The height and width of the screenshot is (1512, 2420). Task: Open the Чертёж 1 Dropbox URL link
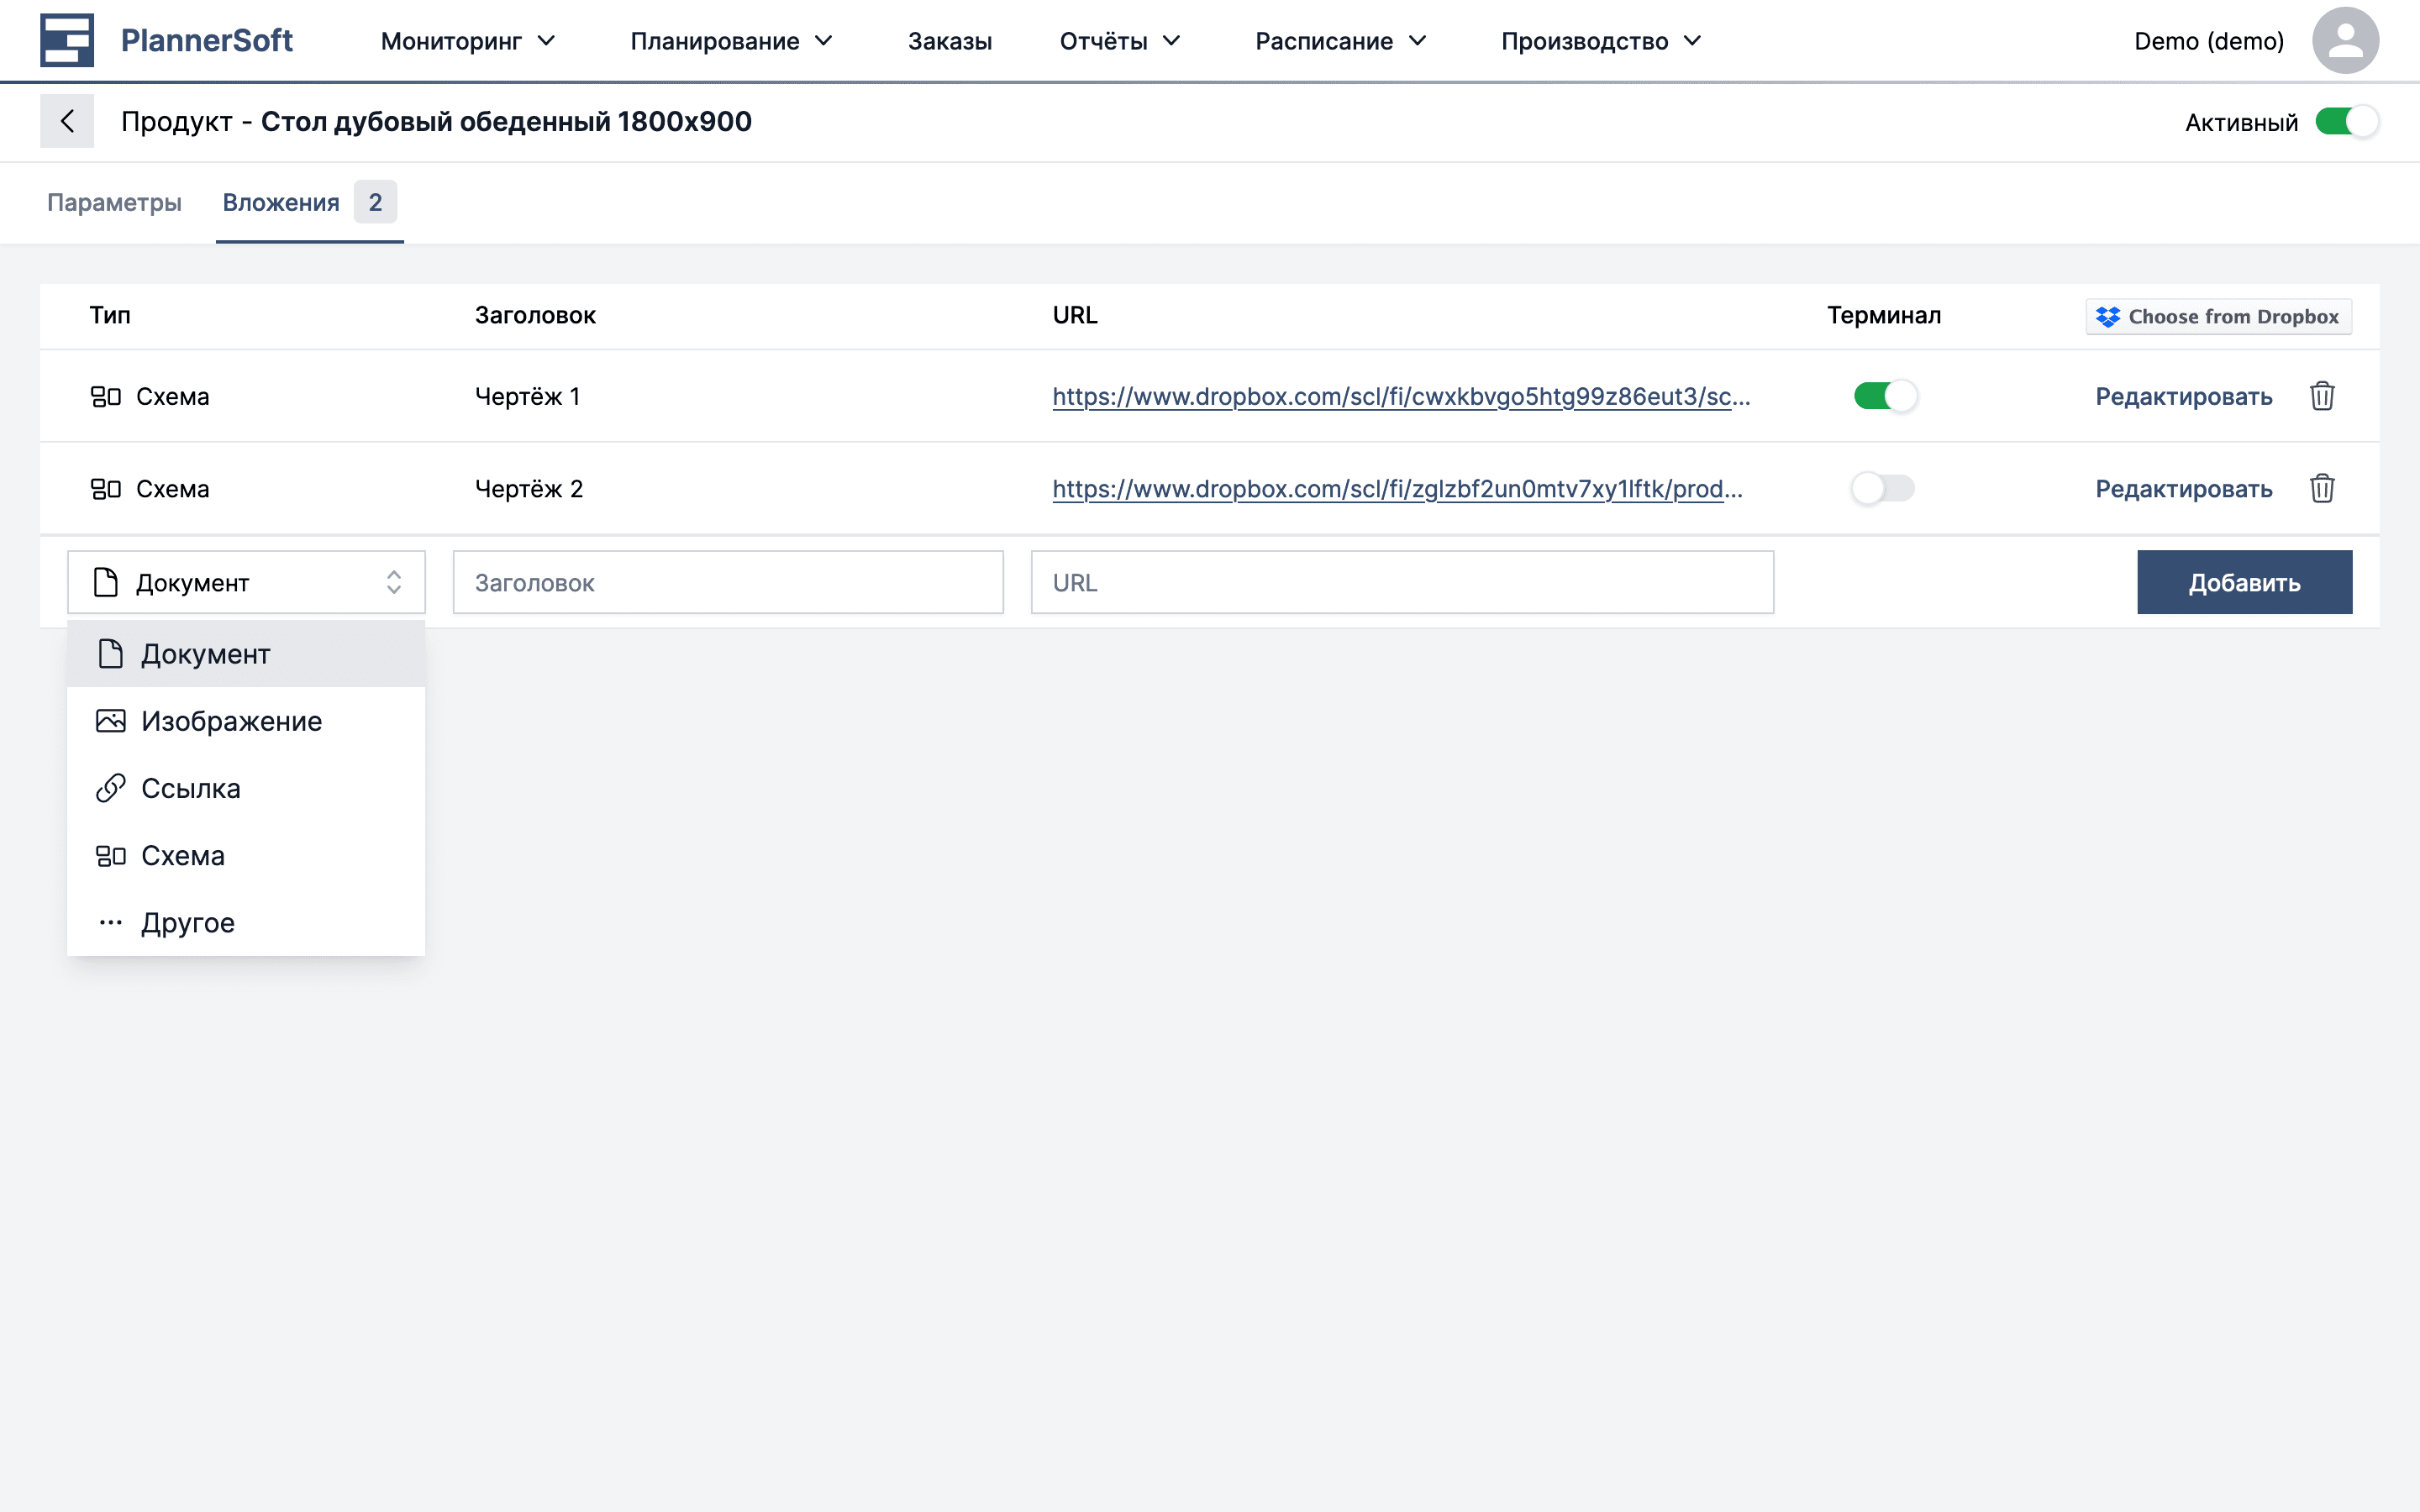click(x=1400, y=396)
